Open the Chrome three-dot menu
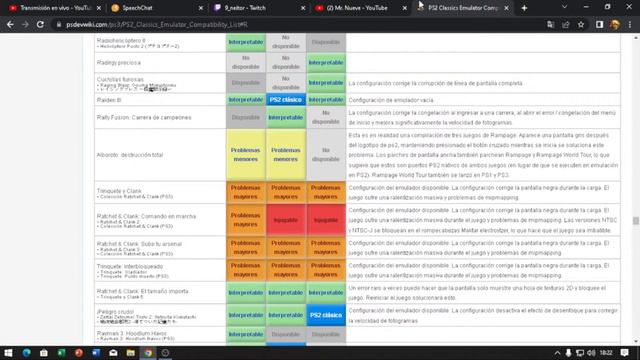Screen dimensions: 640x360 pos(630,24)
